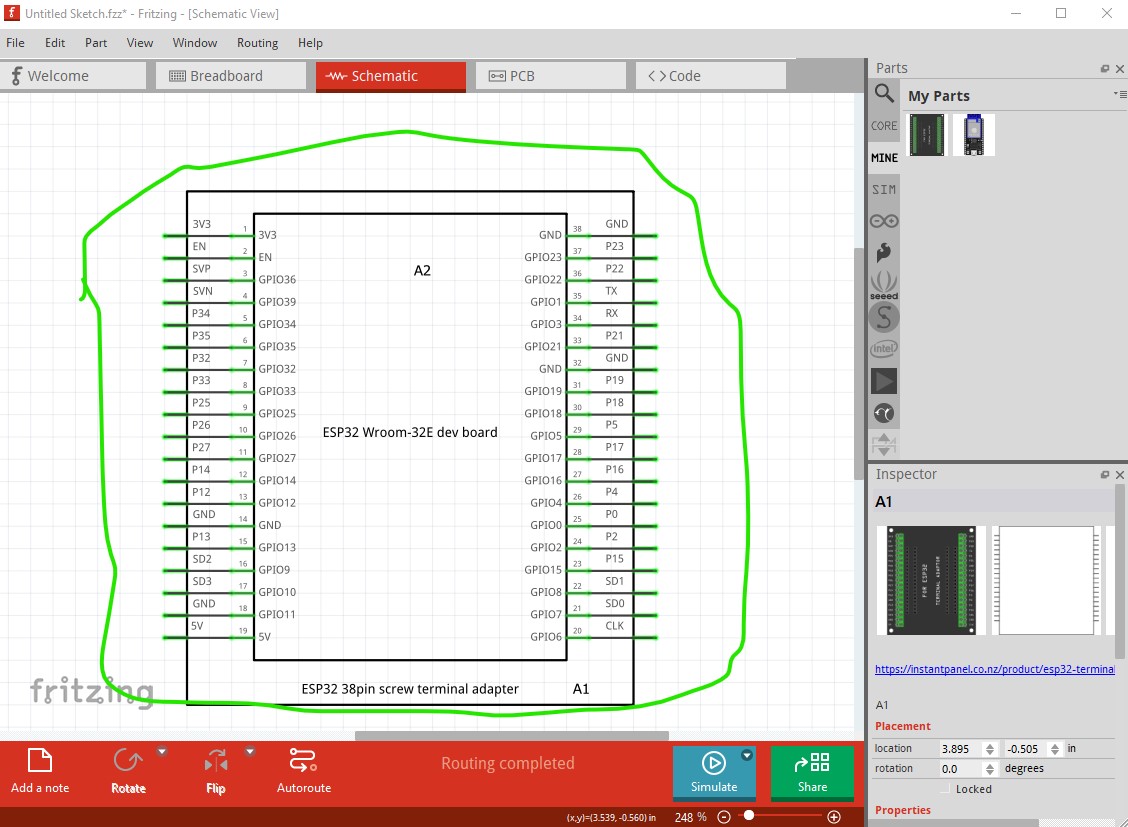Open the Routing menu
This screenshot has height=827, width=1128.
click(x=258, y=43)
